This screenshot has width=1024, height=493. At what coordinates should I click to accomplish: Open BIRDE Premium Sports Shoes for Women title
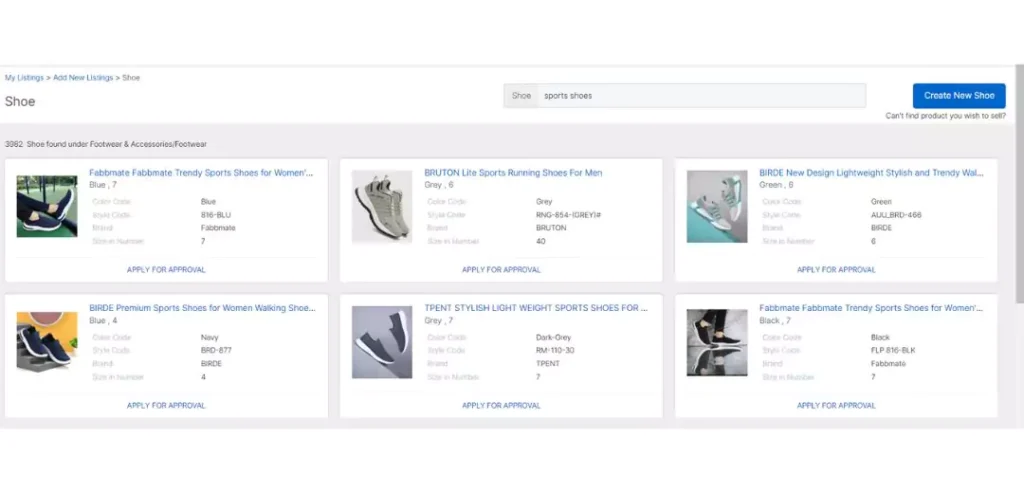[x=202, y=309]
